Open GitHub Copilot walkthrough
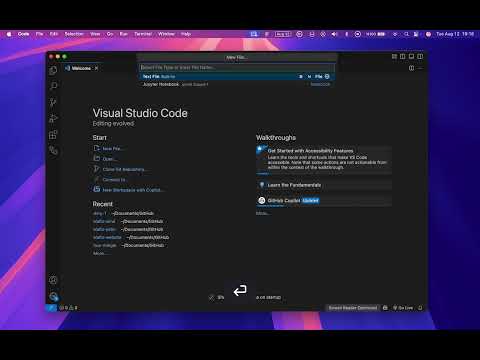 (x=324, y=200)
